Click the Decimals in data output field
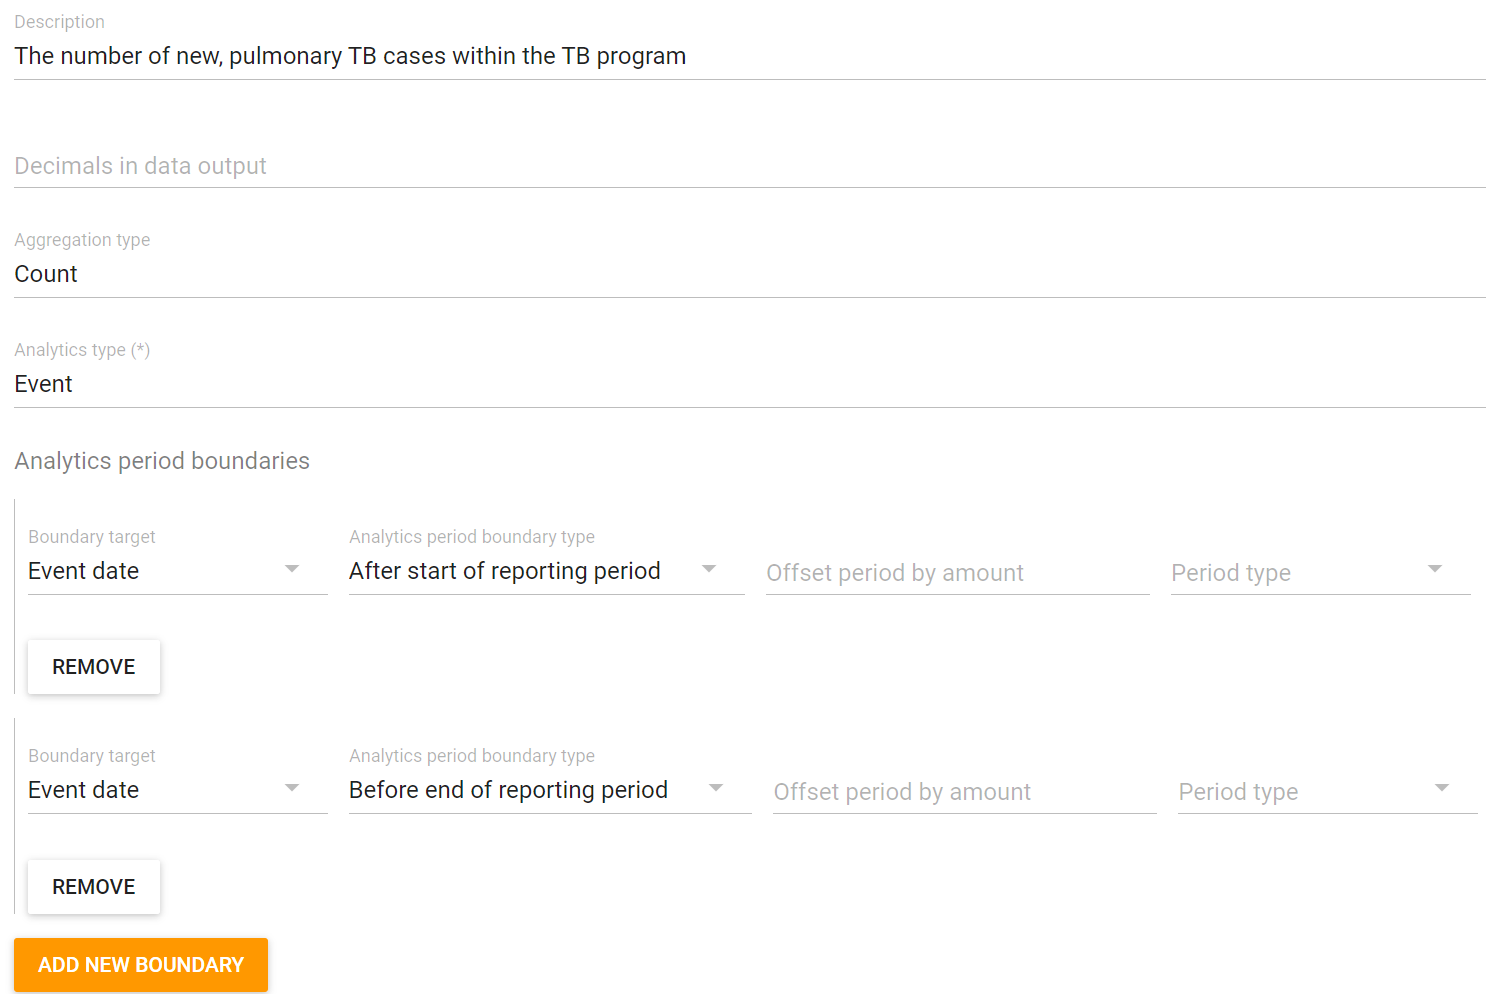 coord(749,166)
